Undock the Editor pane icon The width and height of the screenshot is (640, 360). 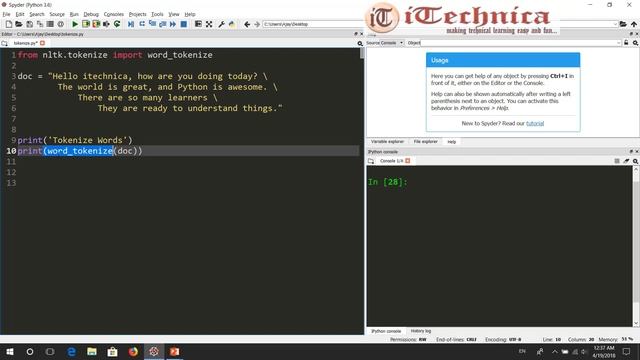pyautogui.click(x=356, y=34)
